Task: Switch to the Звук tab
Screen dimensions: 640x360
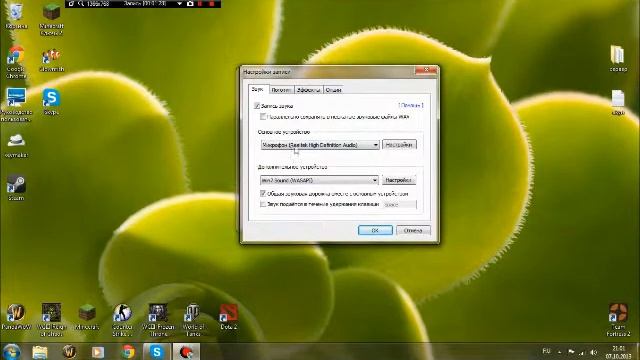Action: (258, 89)
